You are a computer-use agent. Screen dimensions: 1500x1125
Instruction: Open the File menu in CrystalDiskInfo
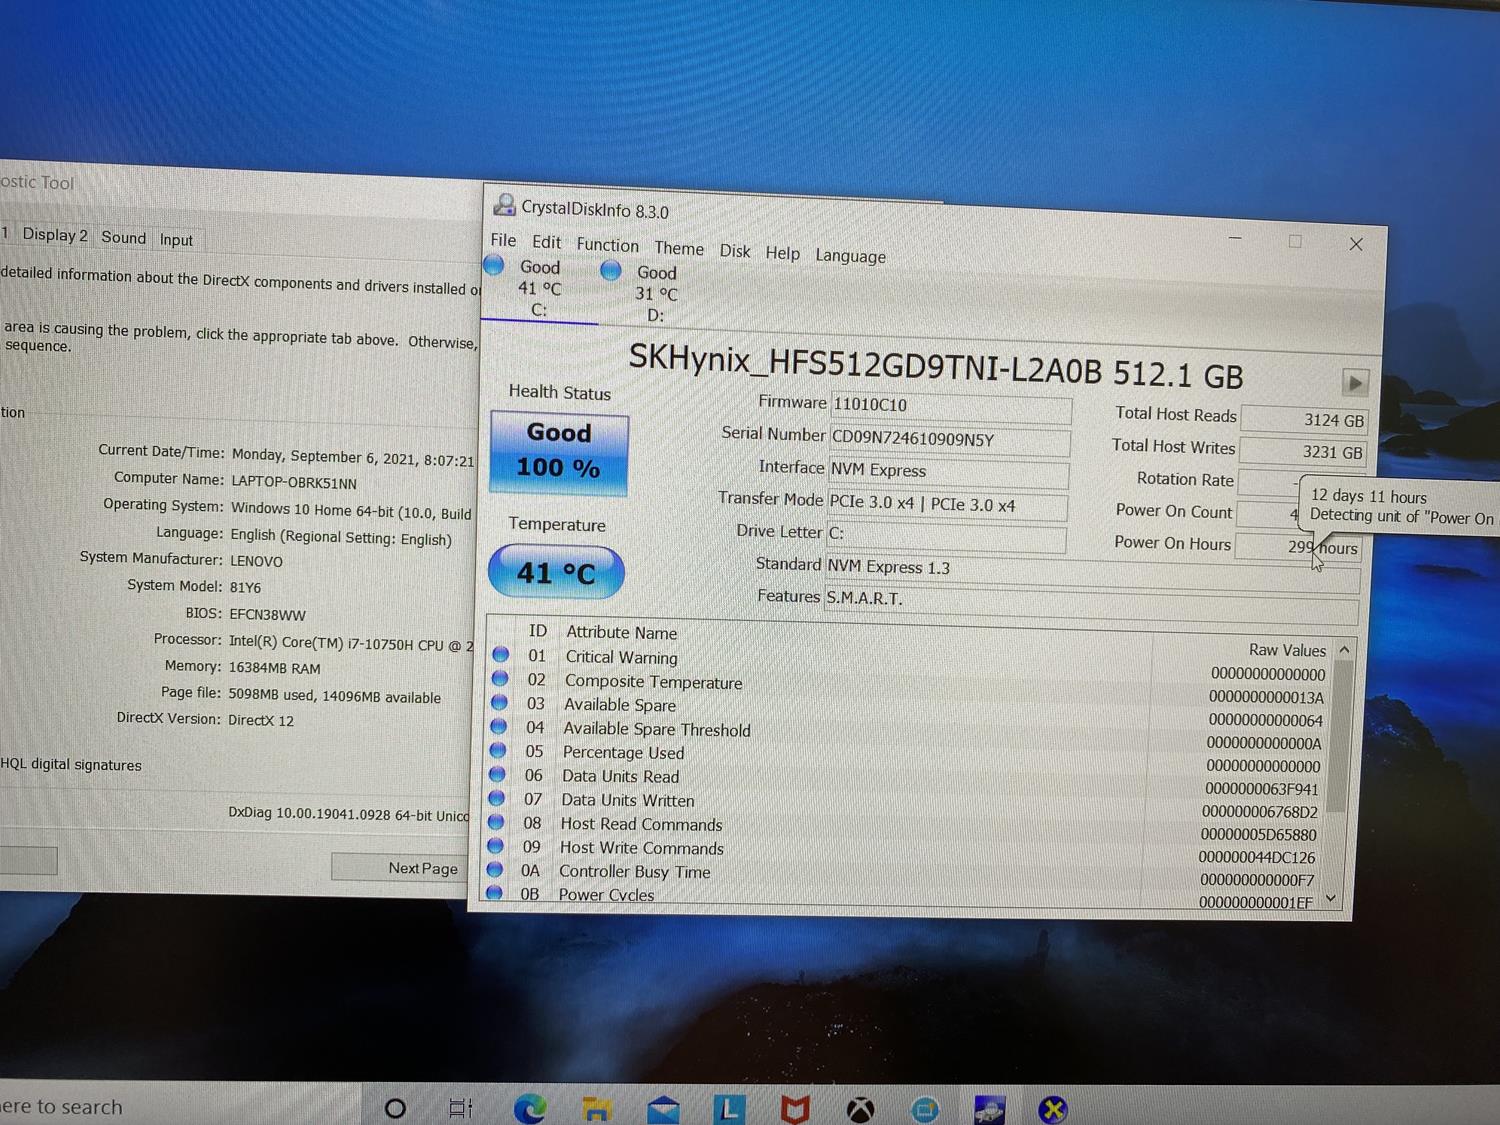pyautogui.click(x=503, y=240)
